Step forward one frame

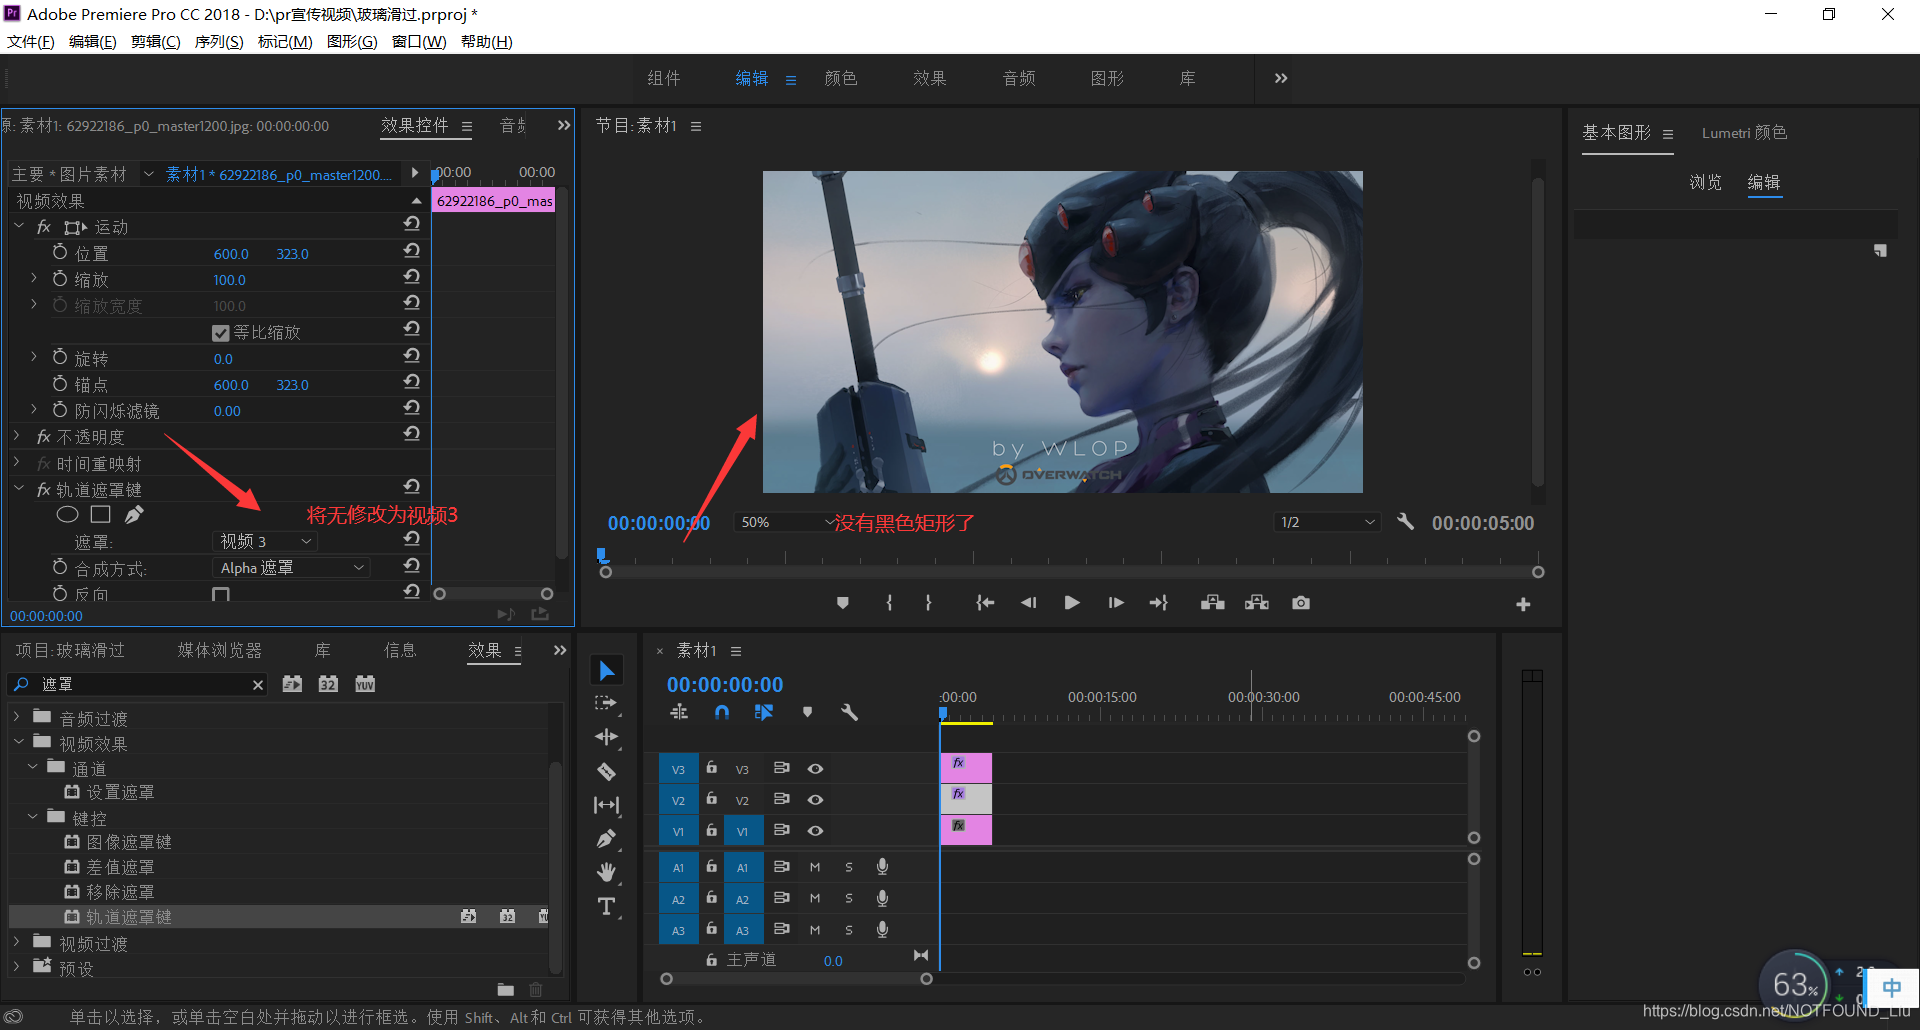pyautogui.click(x=1116, y=603)
